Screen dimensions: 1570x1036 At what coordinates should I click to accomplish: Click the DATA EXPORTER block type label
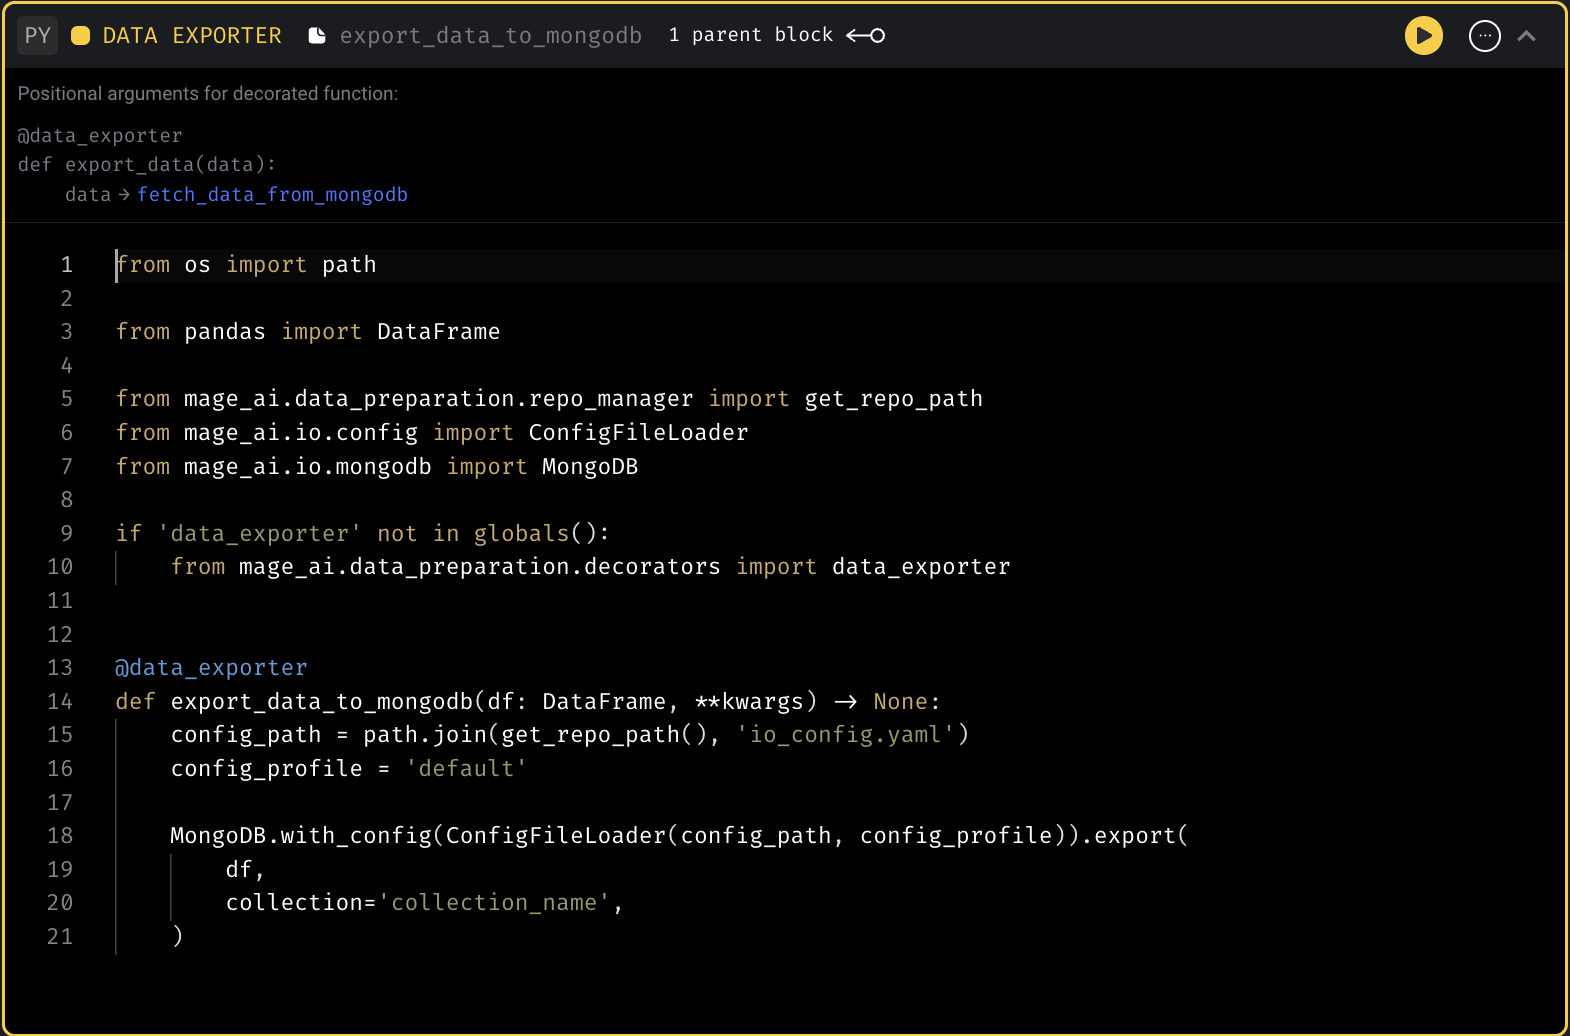(x=192, y=36)
